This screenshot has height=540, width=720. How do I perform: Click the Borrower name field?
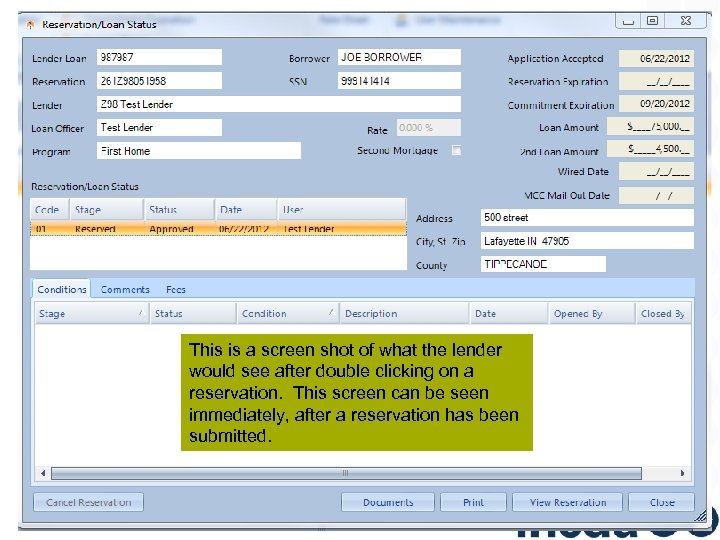click(399, 57)
